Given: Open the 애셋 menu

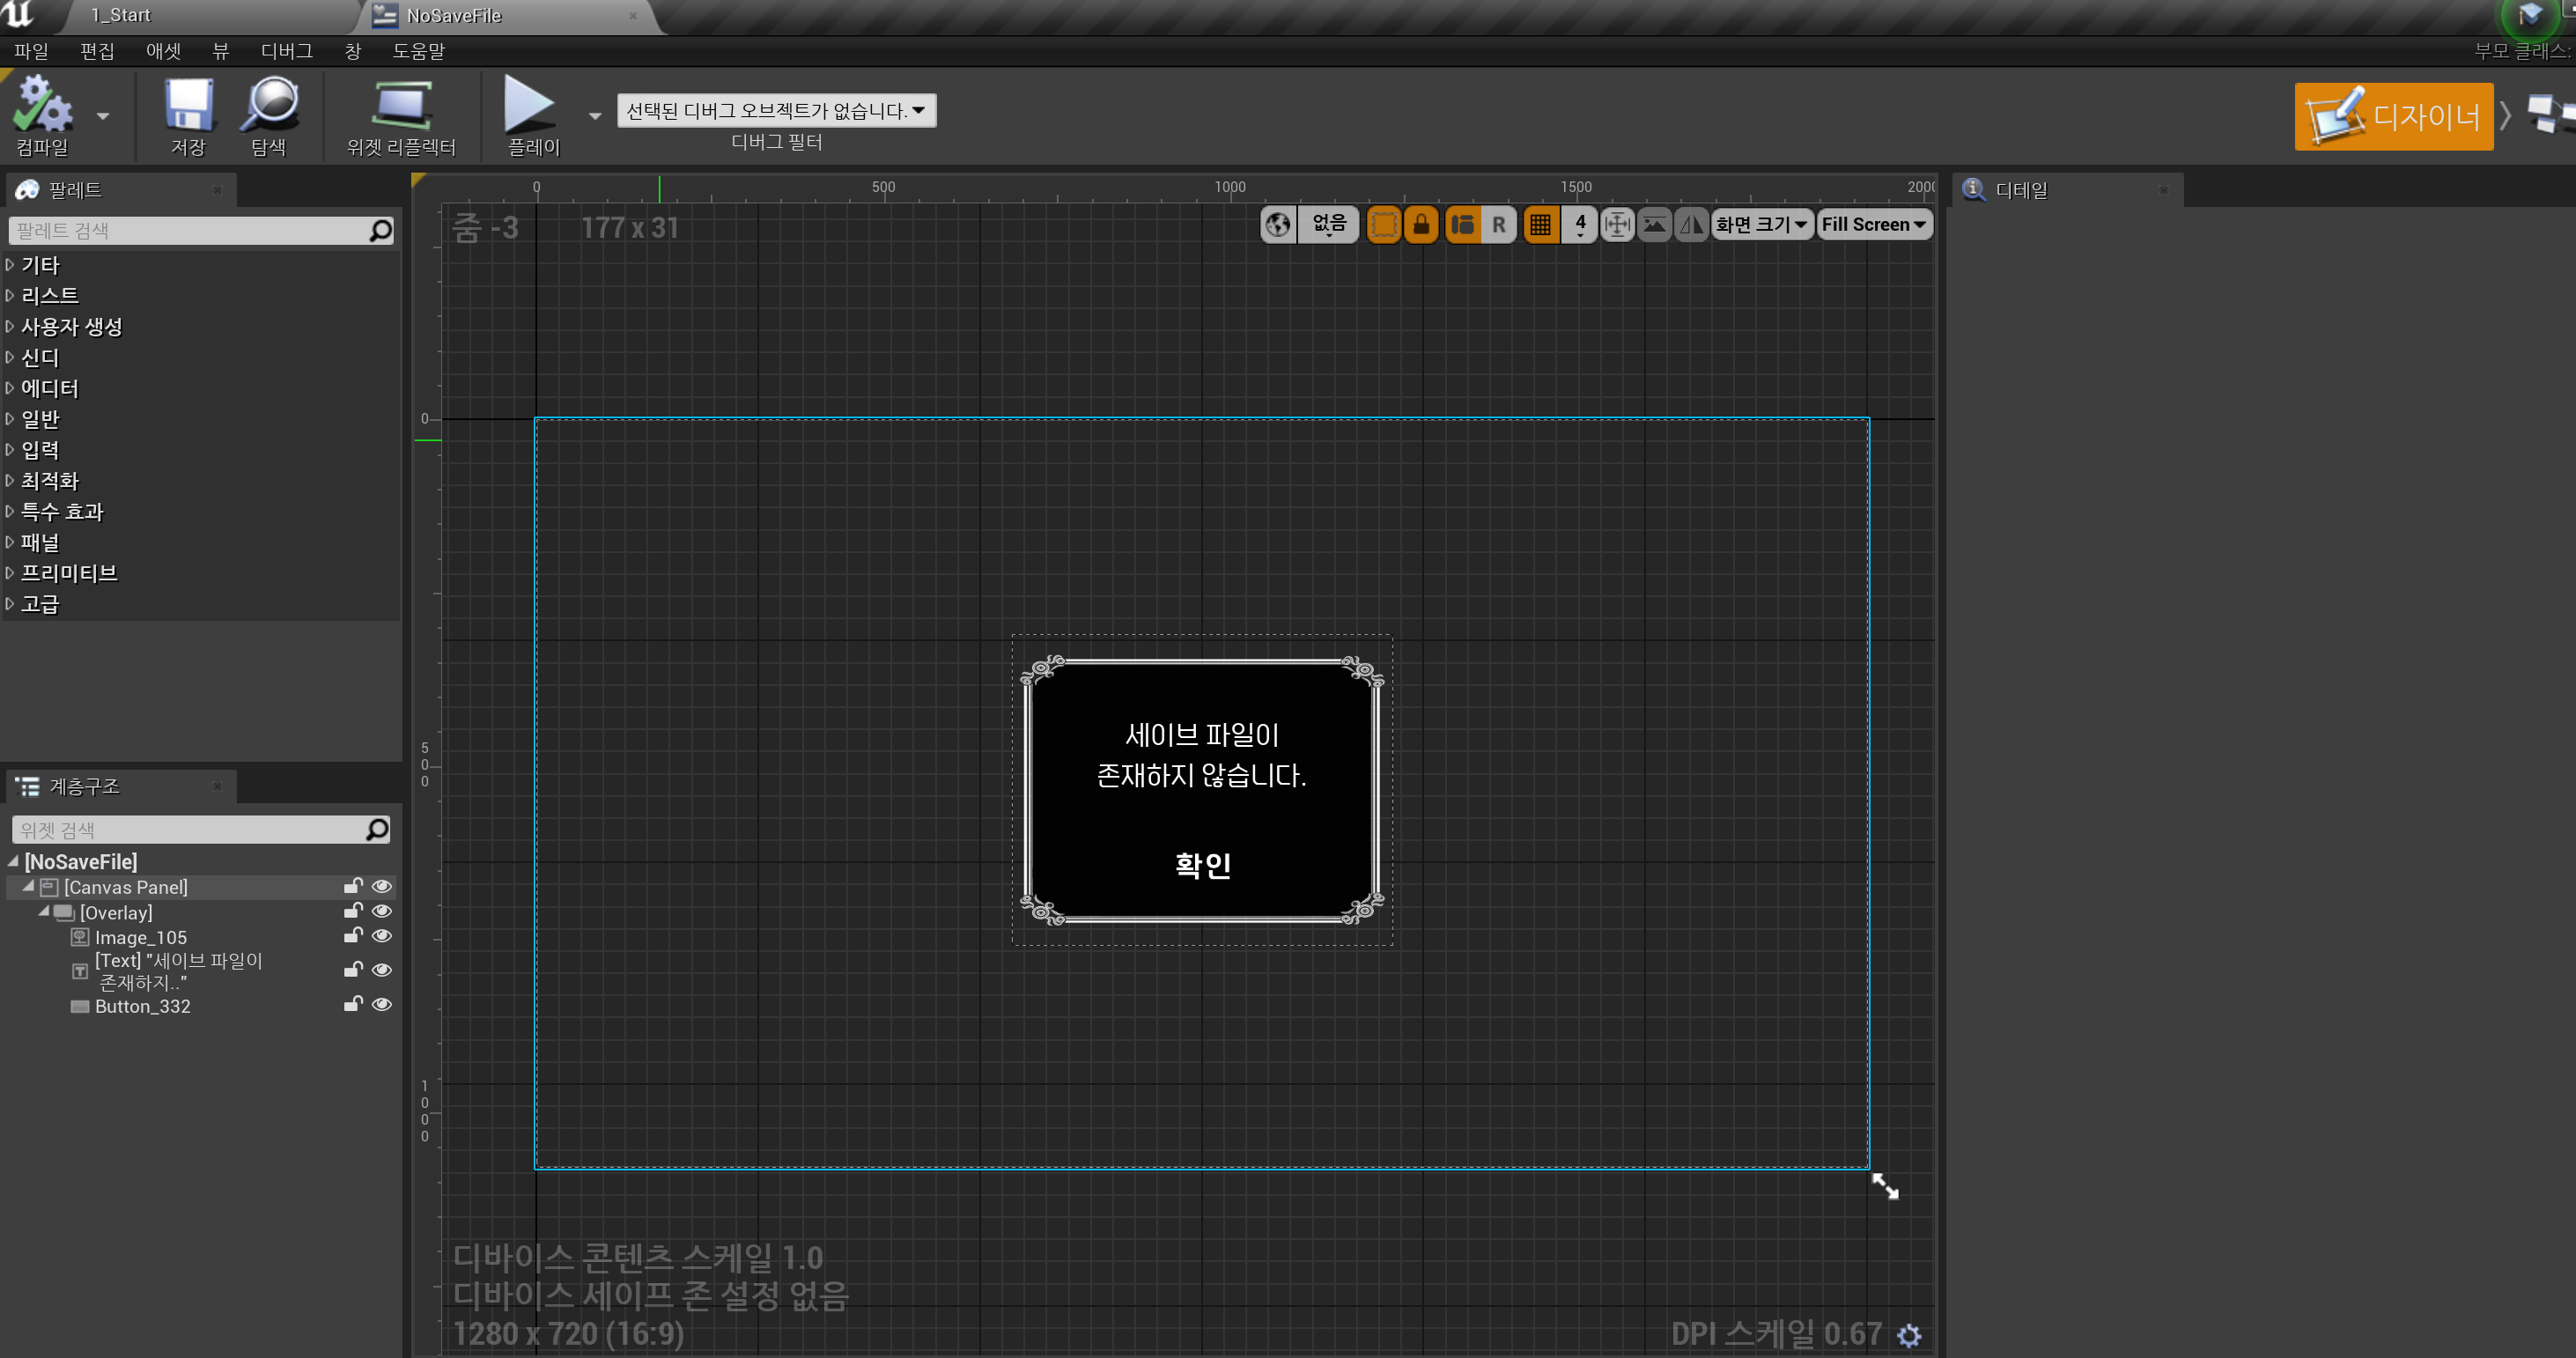Looking at the screenshot, I should click(163, 51).
